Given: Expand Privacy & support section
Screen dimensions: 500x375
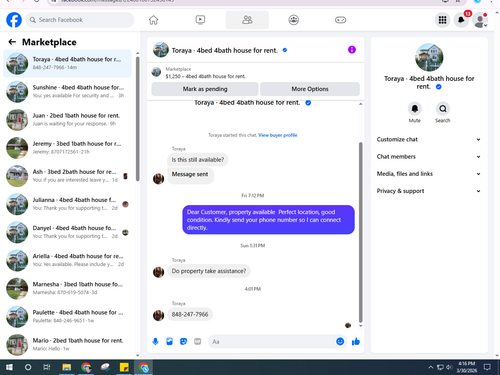Looking at the screenshot, I should point(429,191).
